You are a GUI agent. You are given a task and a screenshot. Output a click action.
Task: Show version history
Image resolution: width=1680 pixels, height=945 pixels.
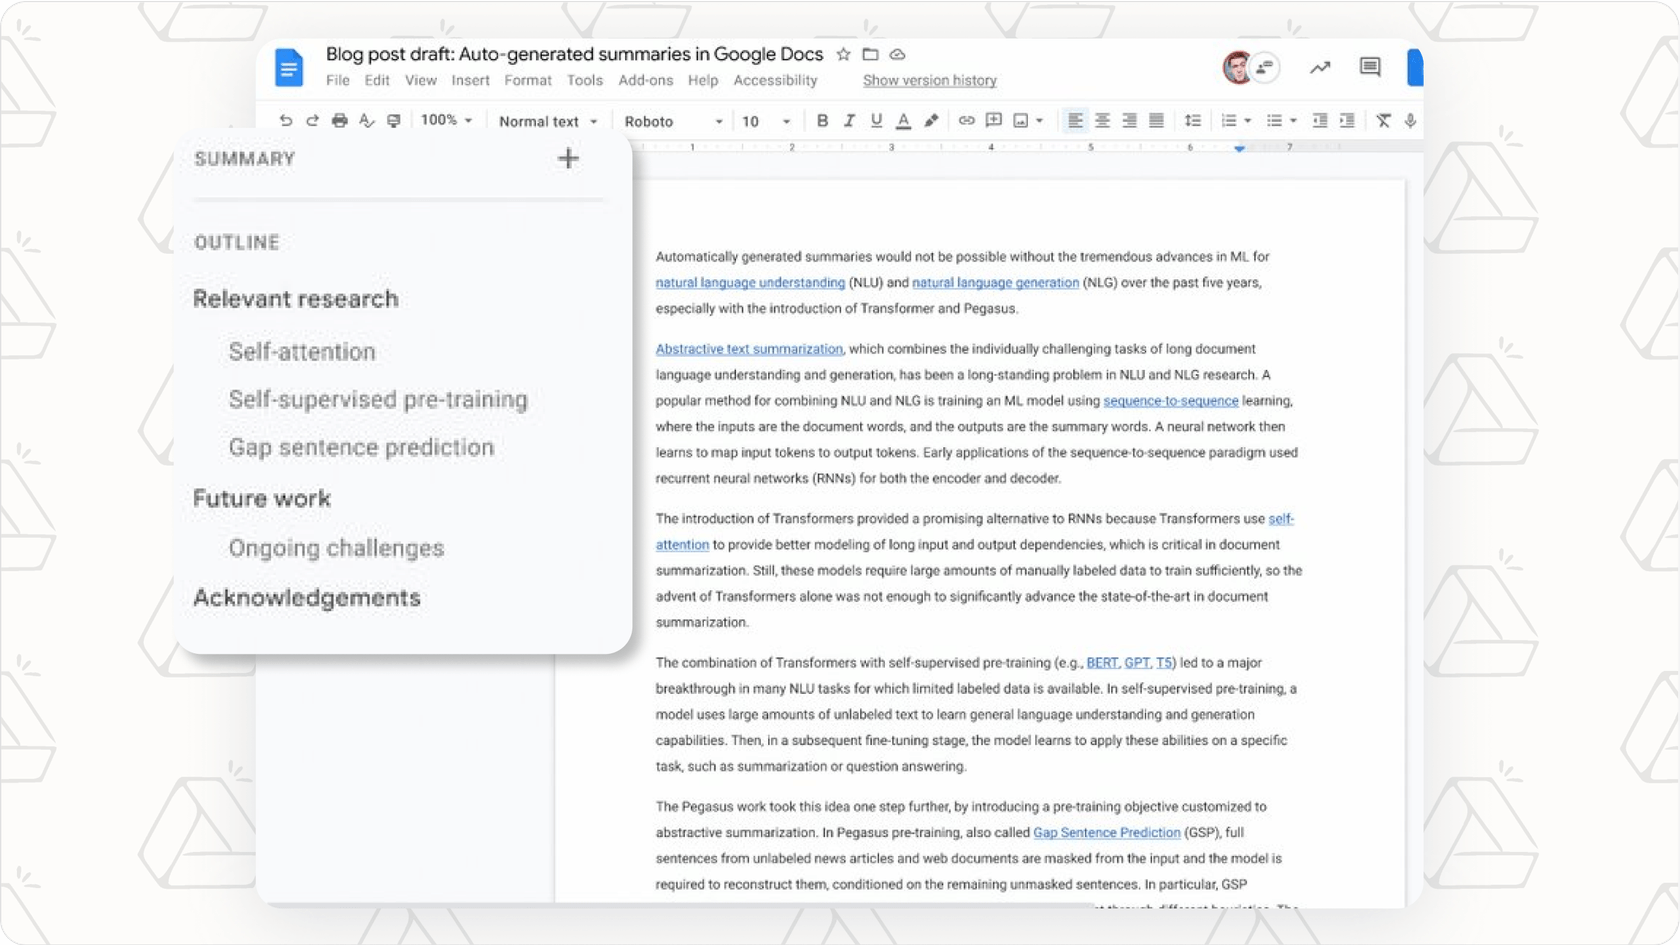point(928,80)
